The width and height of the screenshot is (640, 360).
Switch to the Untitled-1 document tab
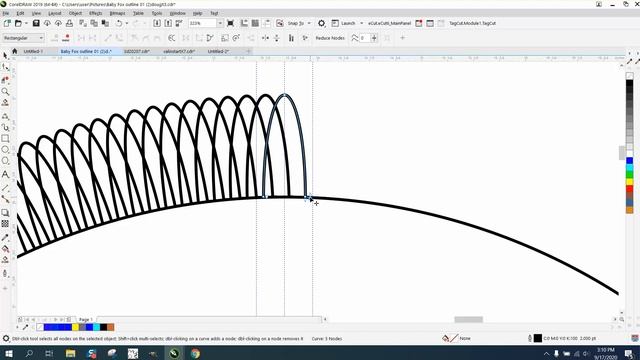(x=33, y=51)
